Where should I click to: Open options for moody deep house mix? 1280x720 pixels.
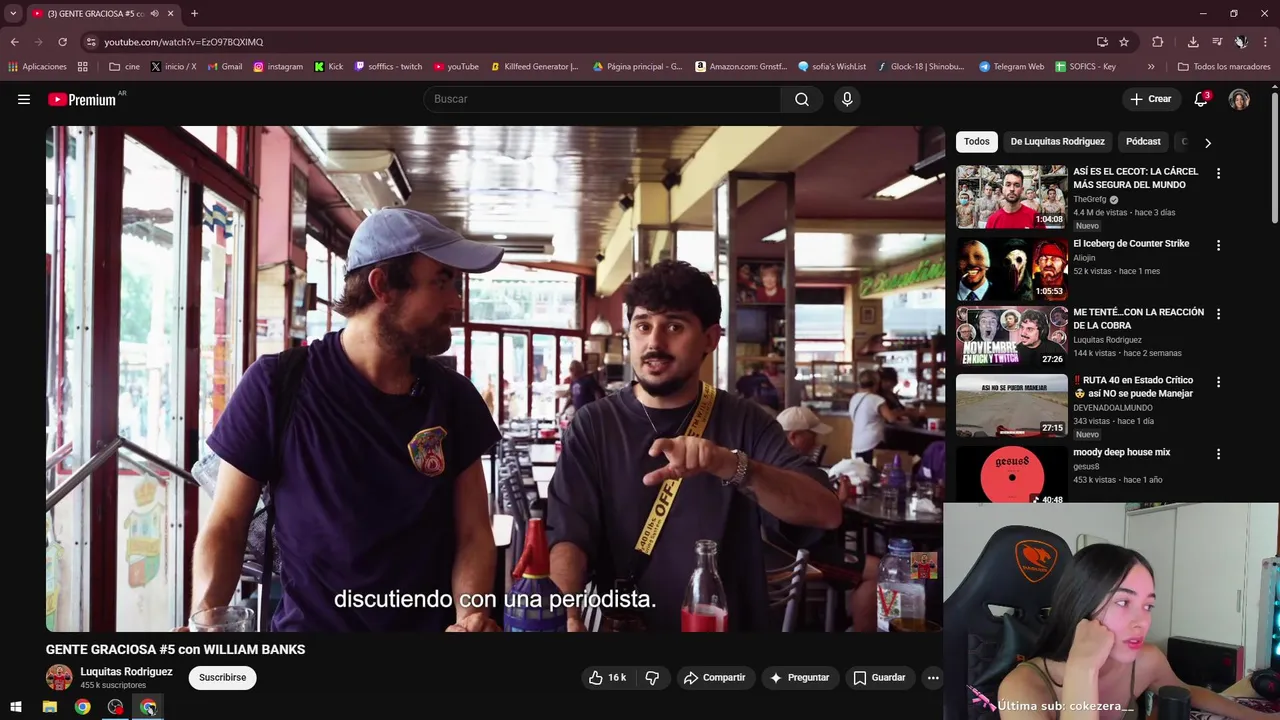[1218, 454]
